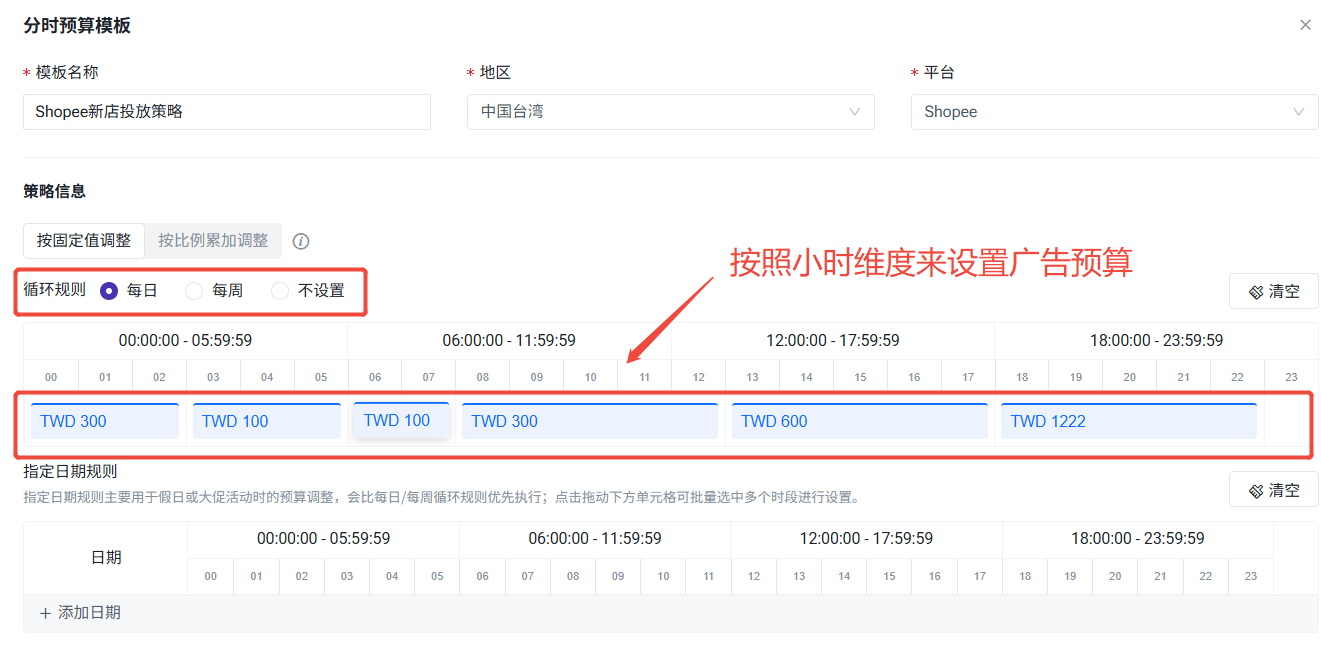Screen dimensions: 1321x645
Task: Switch to 按比例累加调整 tab
Action: coord(213,241)
